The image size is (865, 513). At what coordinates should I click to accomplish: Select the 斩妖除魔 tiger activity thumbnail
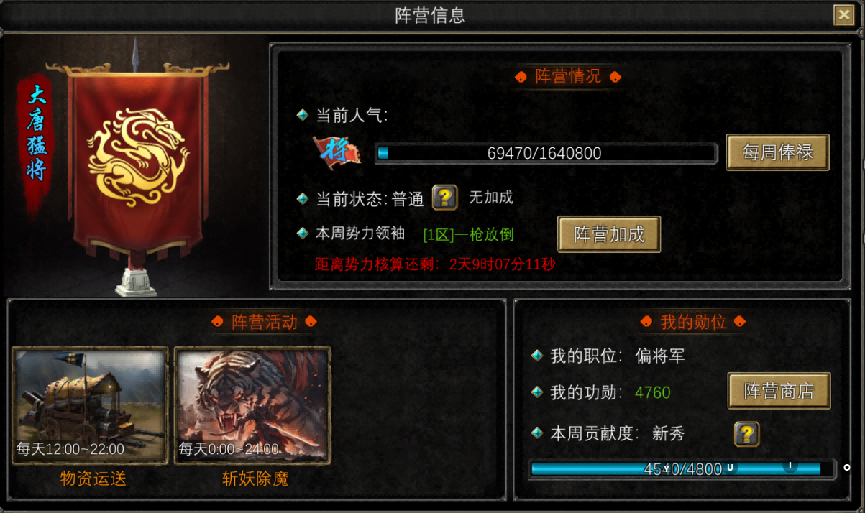click(x=253, y=405)
